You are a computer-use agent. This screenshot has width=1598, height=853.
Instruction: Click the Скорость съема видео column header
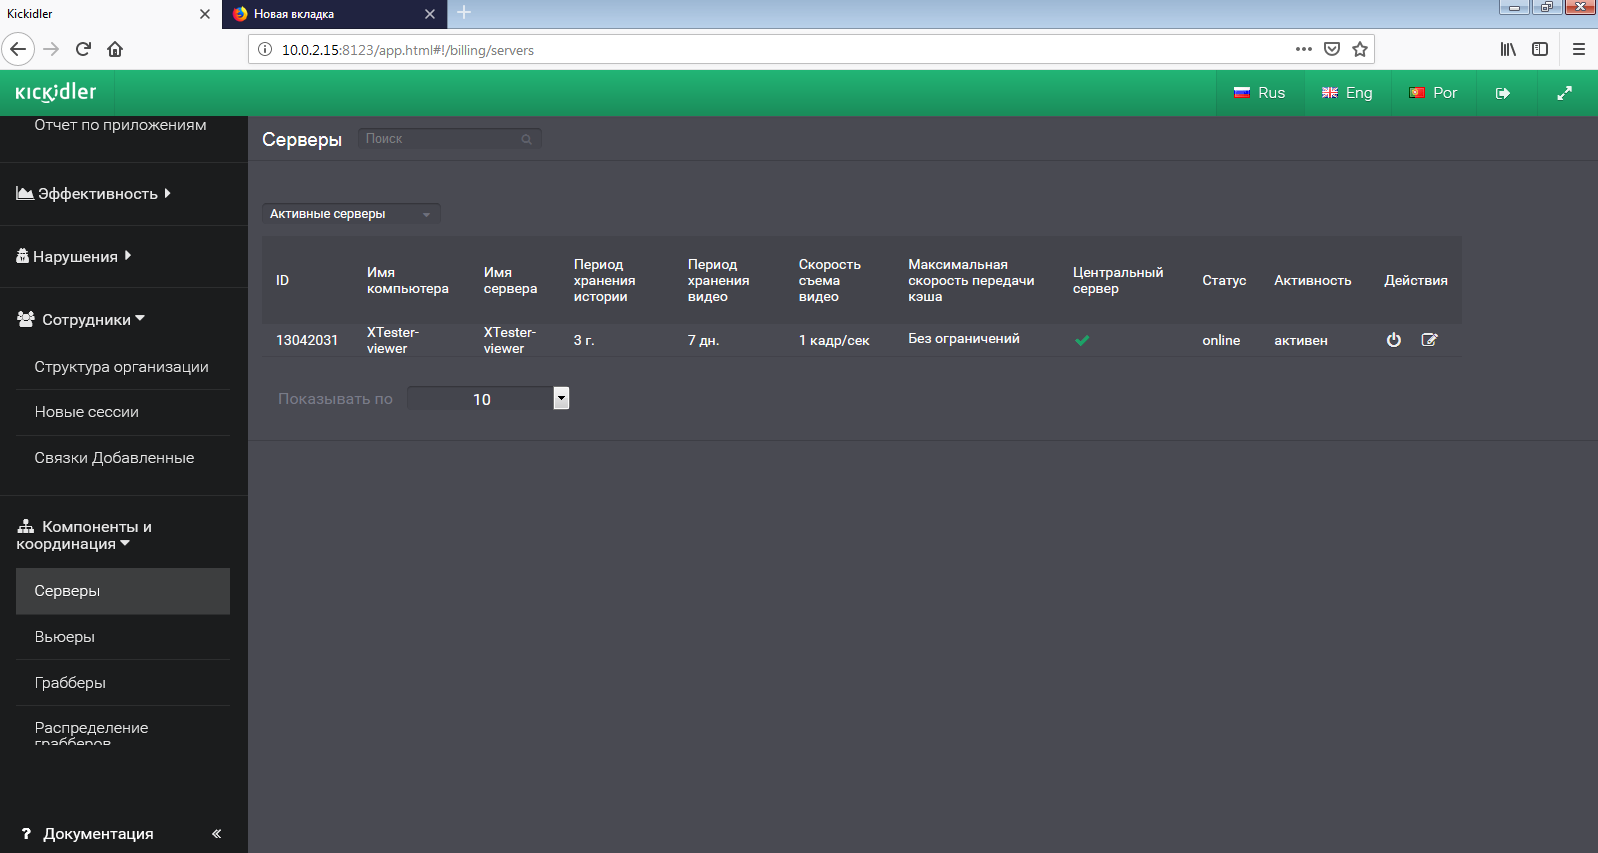coord(829,281)
